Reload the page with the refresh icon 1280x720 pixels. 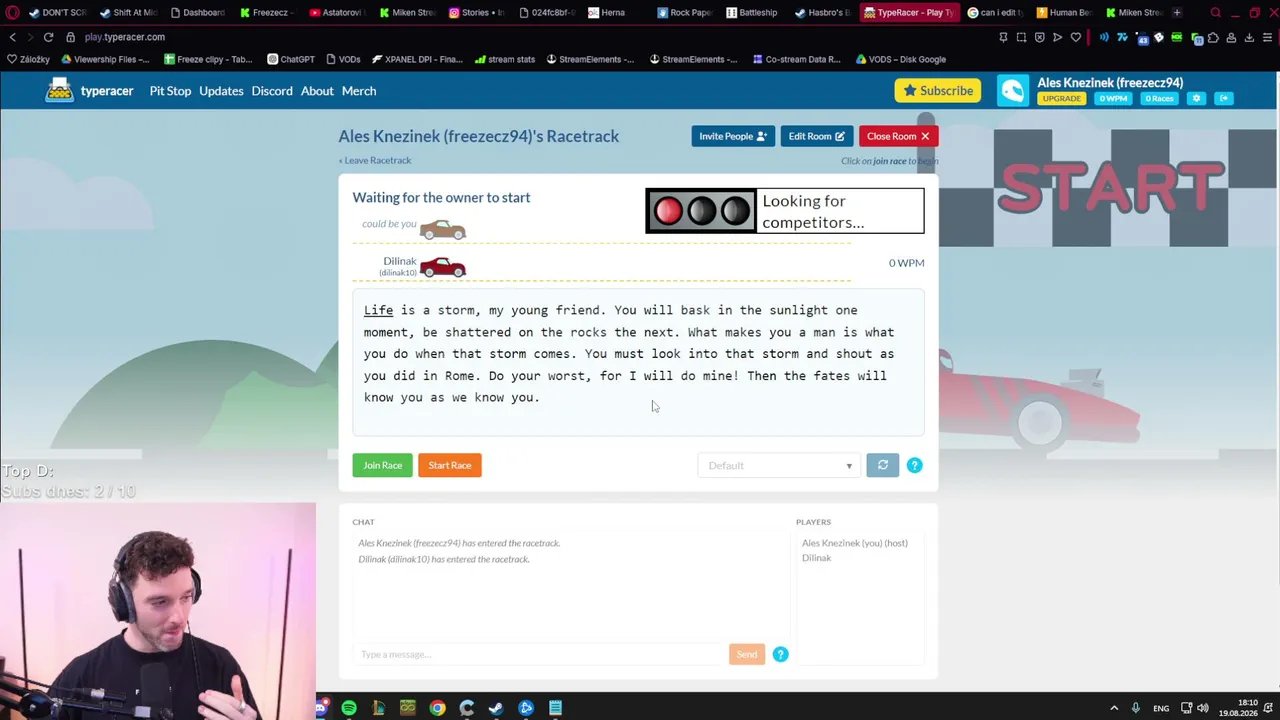pyautogui.click(x=48, y=37)
